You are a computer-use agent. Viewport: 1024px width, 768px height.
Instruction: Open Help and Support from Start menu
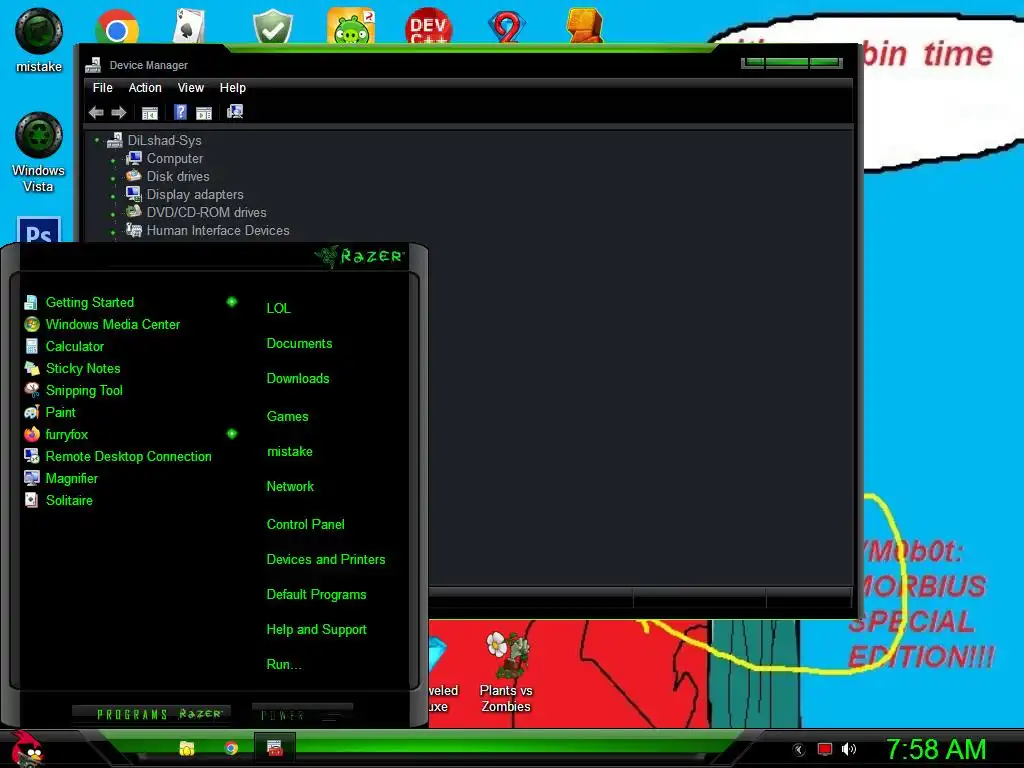[316, 630]
